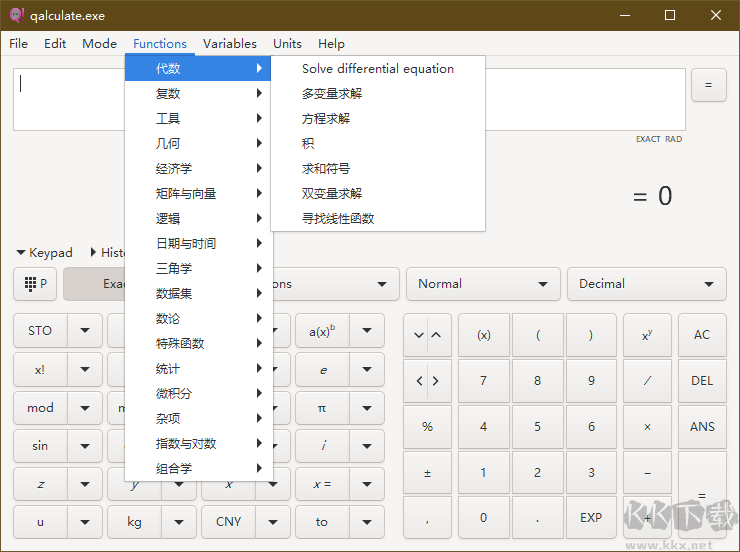Viewport: 740px width, 552px height.
Task: Click the equals button beside the expression field
Action: tap(708, 85)
